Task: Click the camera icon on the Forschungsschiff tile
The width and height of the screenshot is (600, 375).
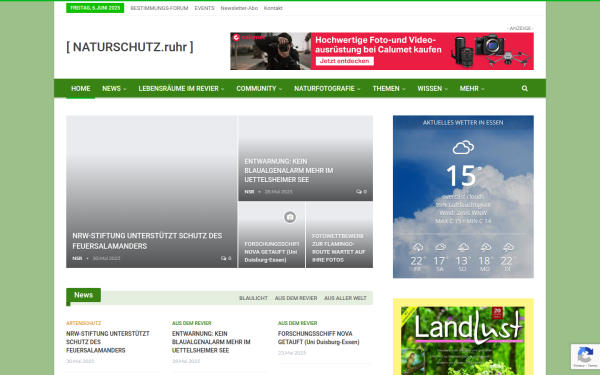Action: pos(290,217)
